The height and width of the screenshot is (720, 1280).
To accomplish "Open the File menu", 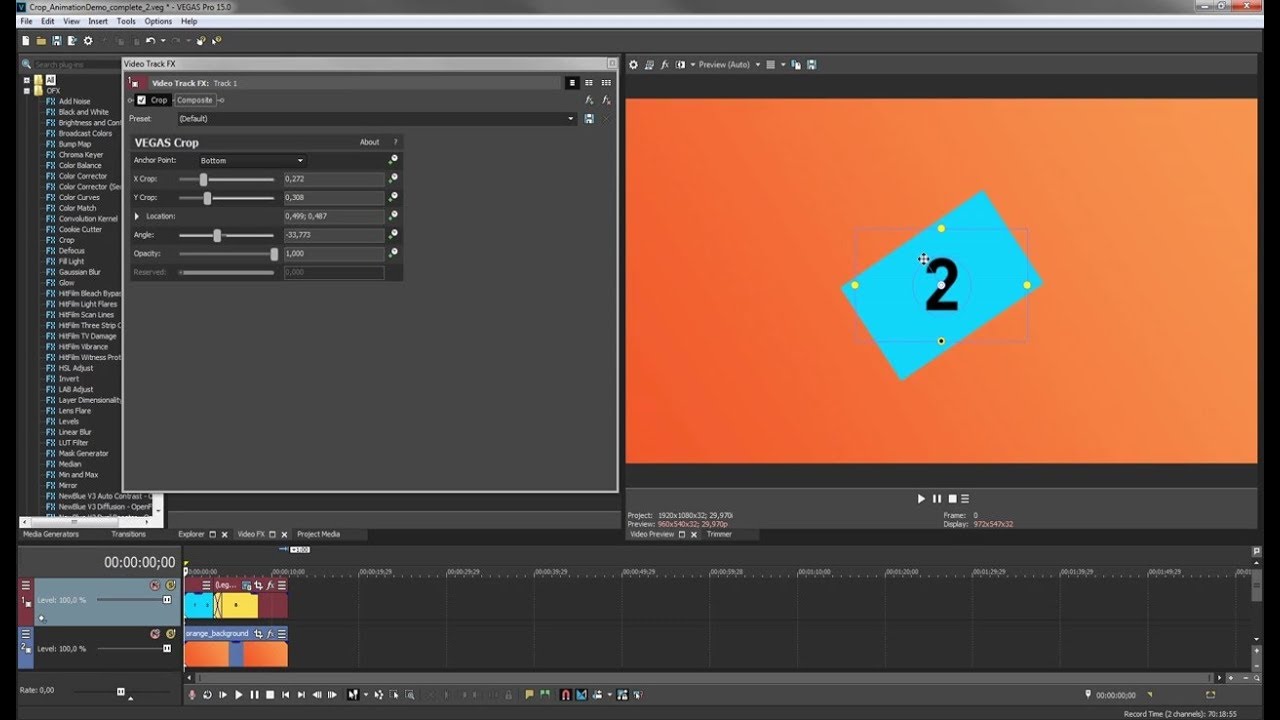I will [x=26, y=21].
